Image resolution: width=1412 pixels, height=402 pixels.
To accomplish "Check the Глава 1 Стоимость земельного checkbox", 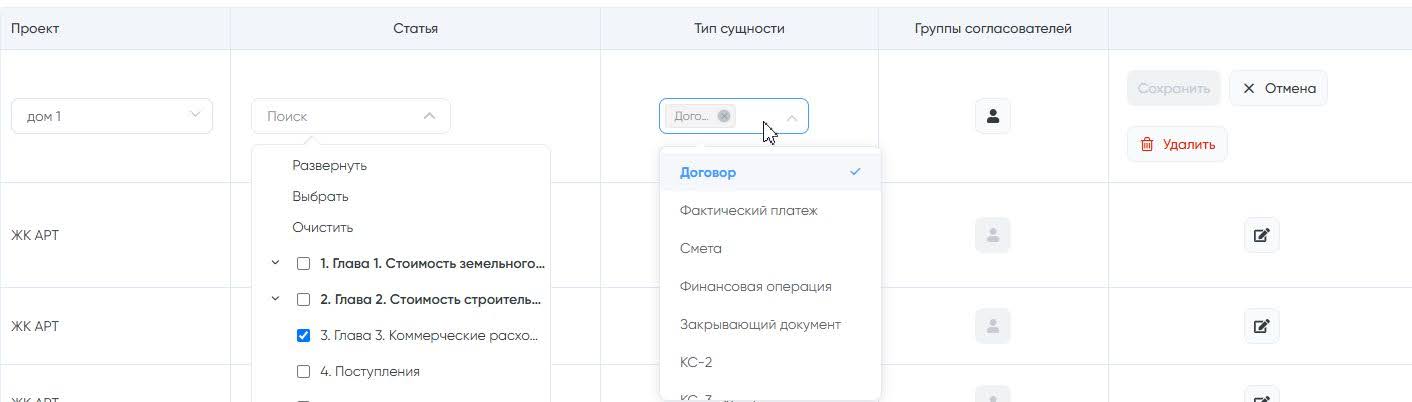I will pos(304,264).
